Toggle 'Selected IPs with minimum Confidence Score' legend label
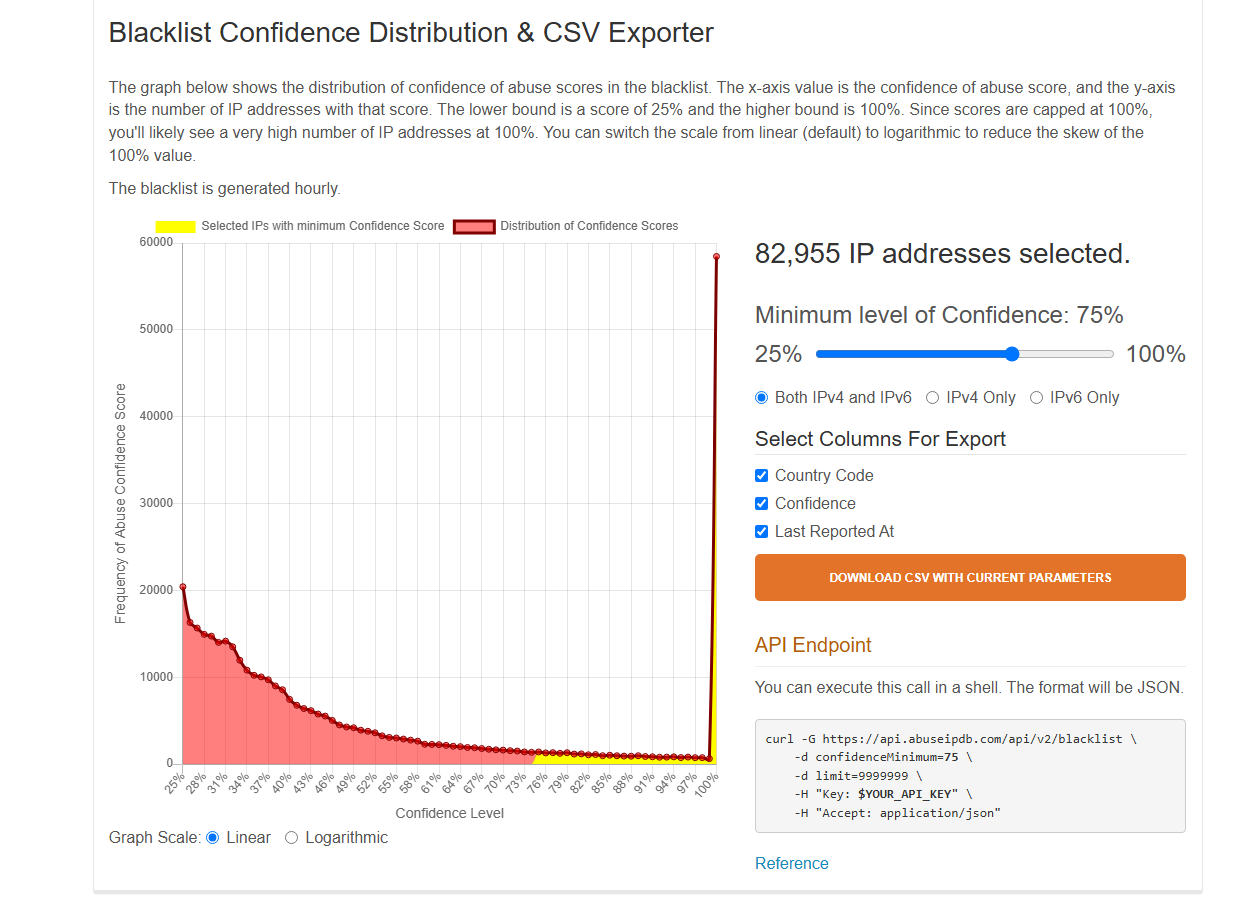1260x917 pixels. pyautogui.click(x=323, y=226)
